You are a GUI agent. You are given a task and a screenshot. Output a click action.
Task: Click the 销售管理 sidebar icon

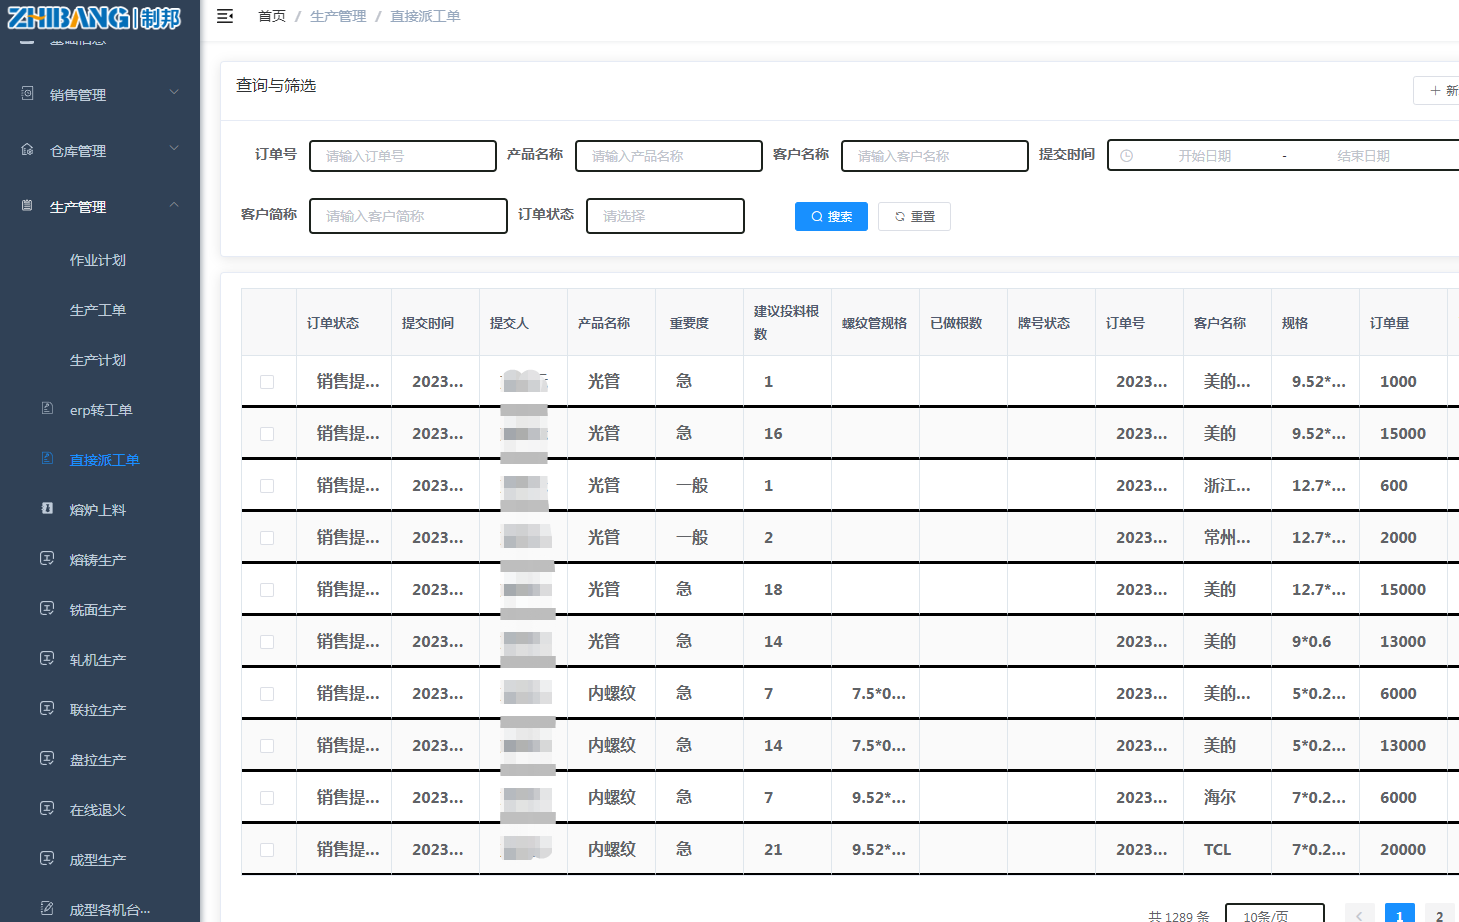tap(28, 94)
